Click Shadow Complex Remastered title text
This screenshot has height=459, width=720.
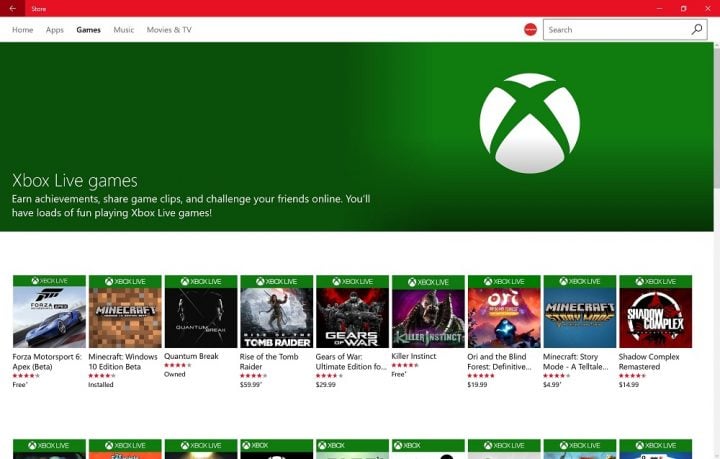649,362
